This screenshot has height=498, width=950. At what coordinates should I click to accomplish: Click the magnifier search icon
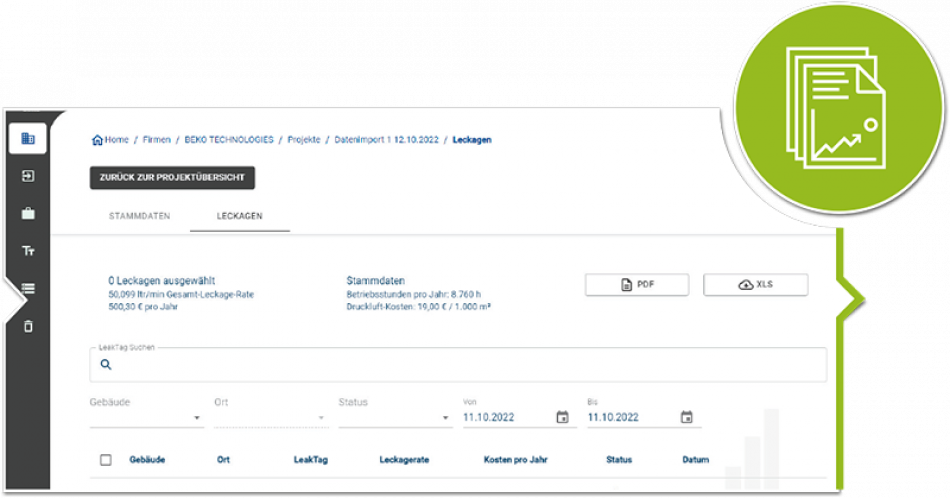[106, 365]
